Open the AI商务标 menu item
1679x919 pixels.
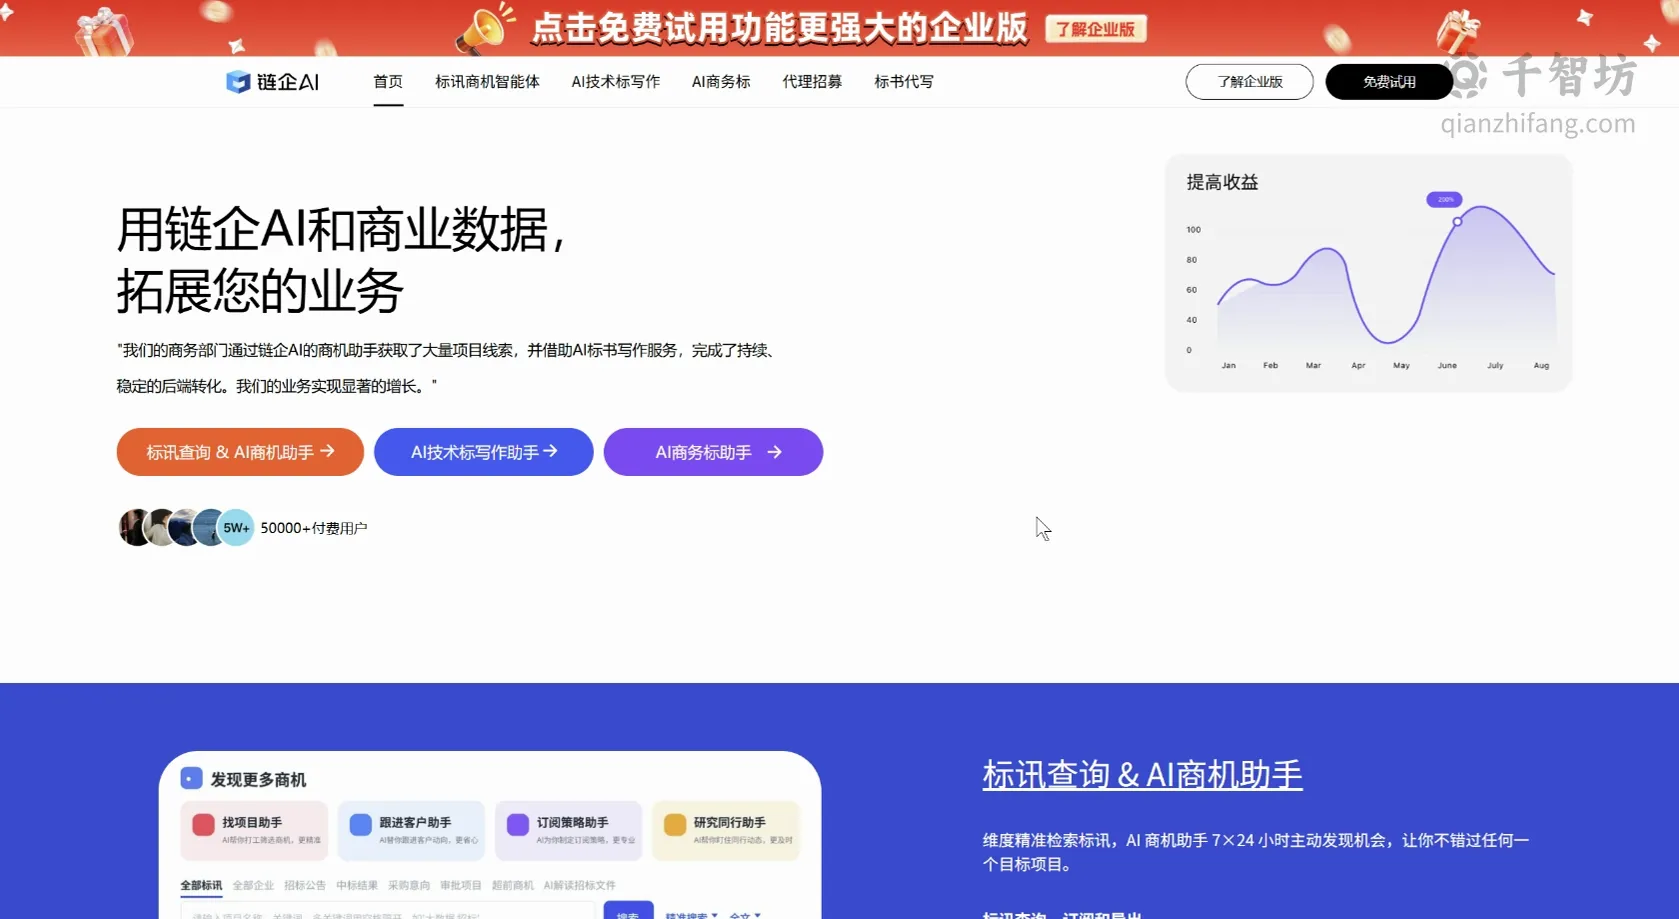pos(721,82)
